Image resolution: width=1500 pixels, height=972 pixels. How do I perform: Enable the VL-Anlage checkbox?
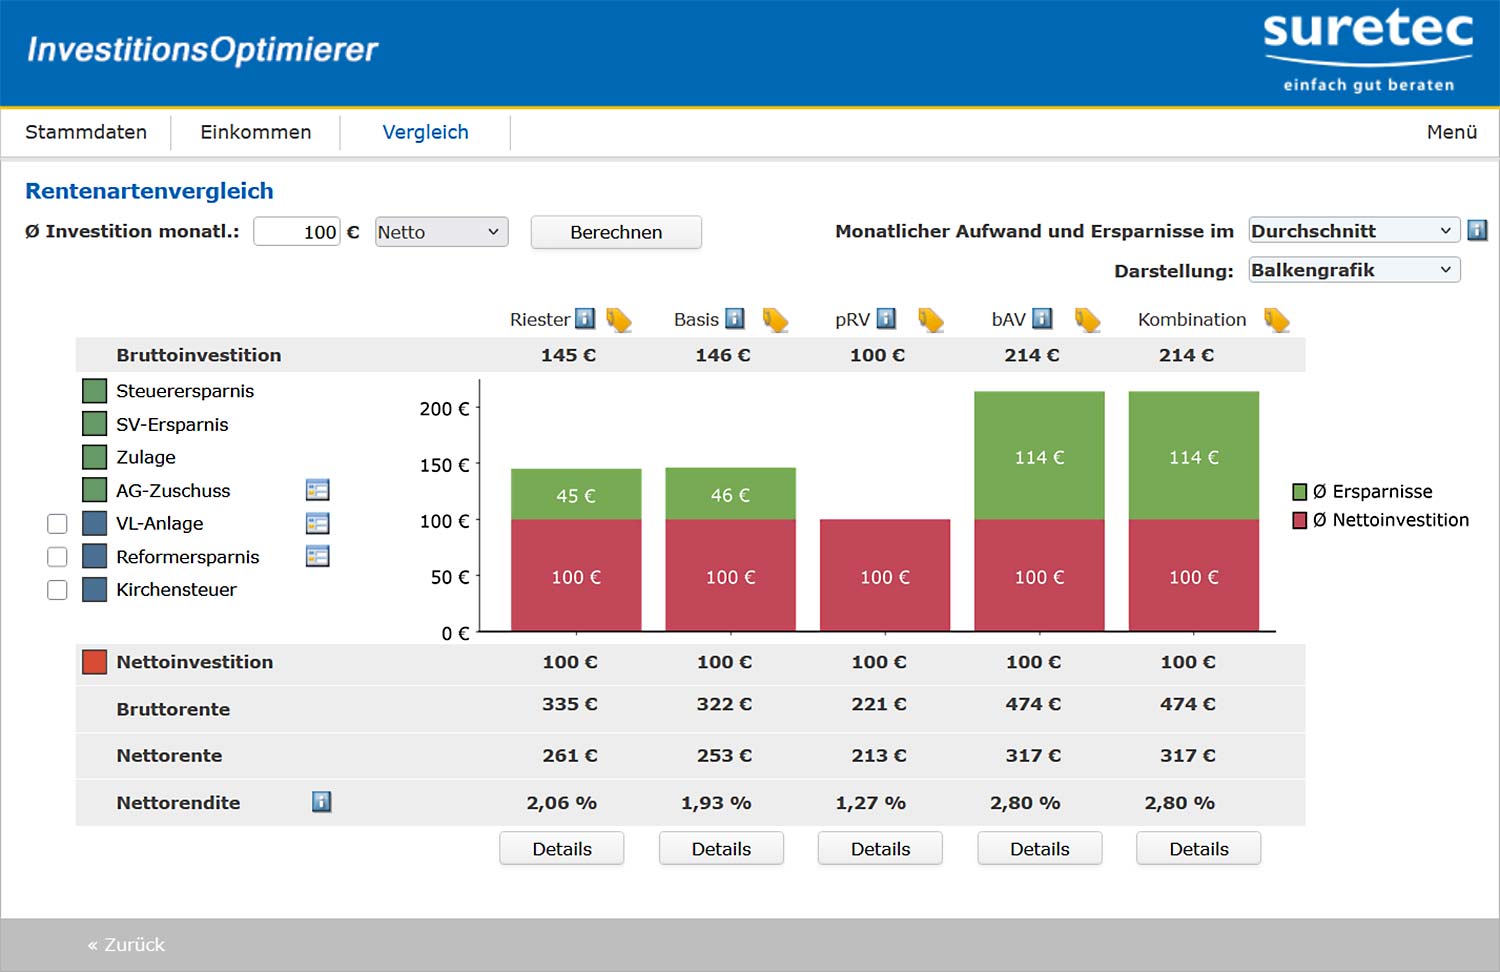click(x=58, y=524)
